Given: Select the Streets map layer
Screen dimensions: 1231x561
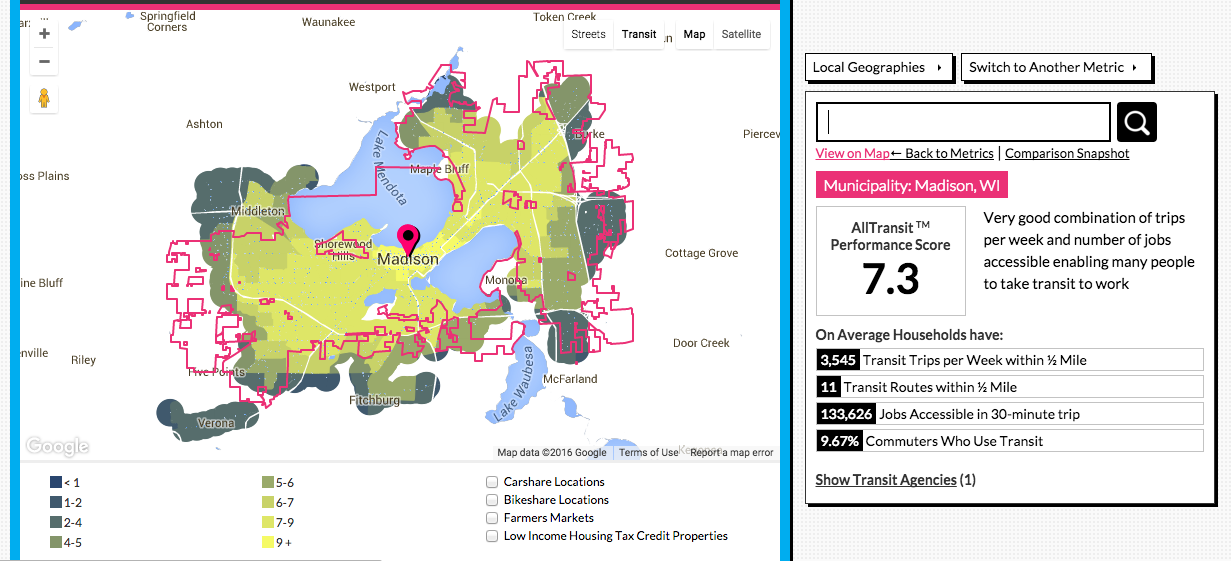Looking at the screenshot, I should click(x=588, y=34).
